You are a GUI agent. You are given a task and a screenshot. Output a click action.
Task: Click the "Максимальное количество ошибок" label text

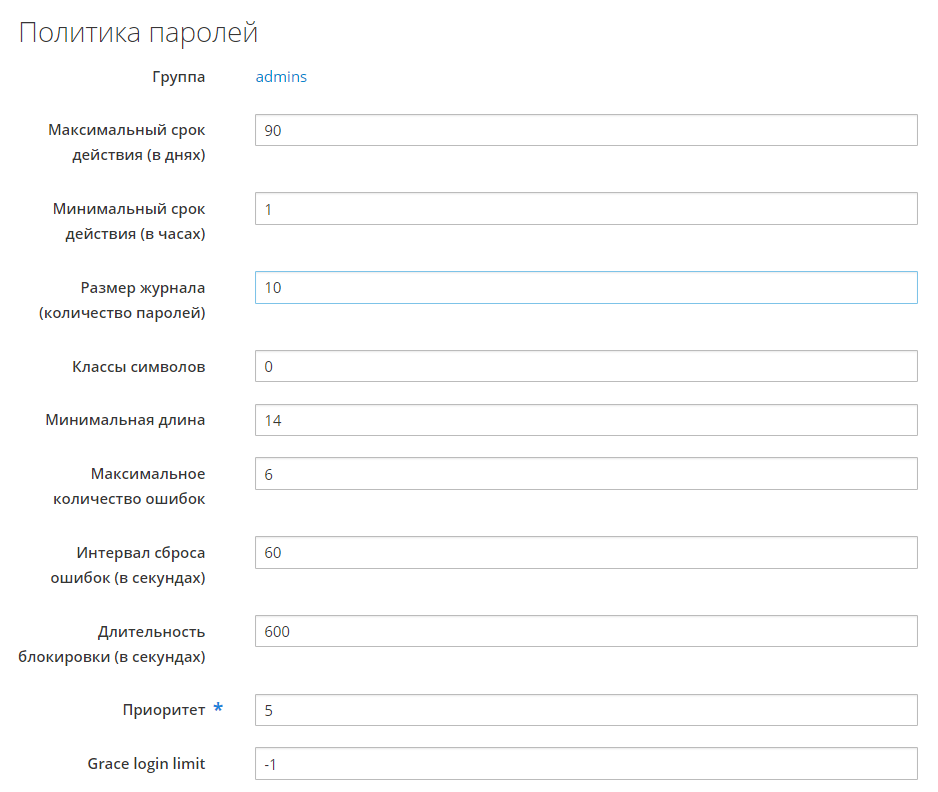tap(129, 486)
